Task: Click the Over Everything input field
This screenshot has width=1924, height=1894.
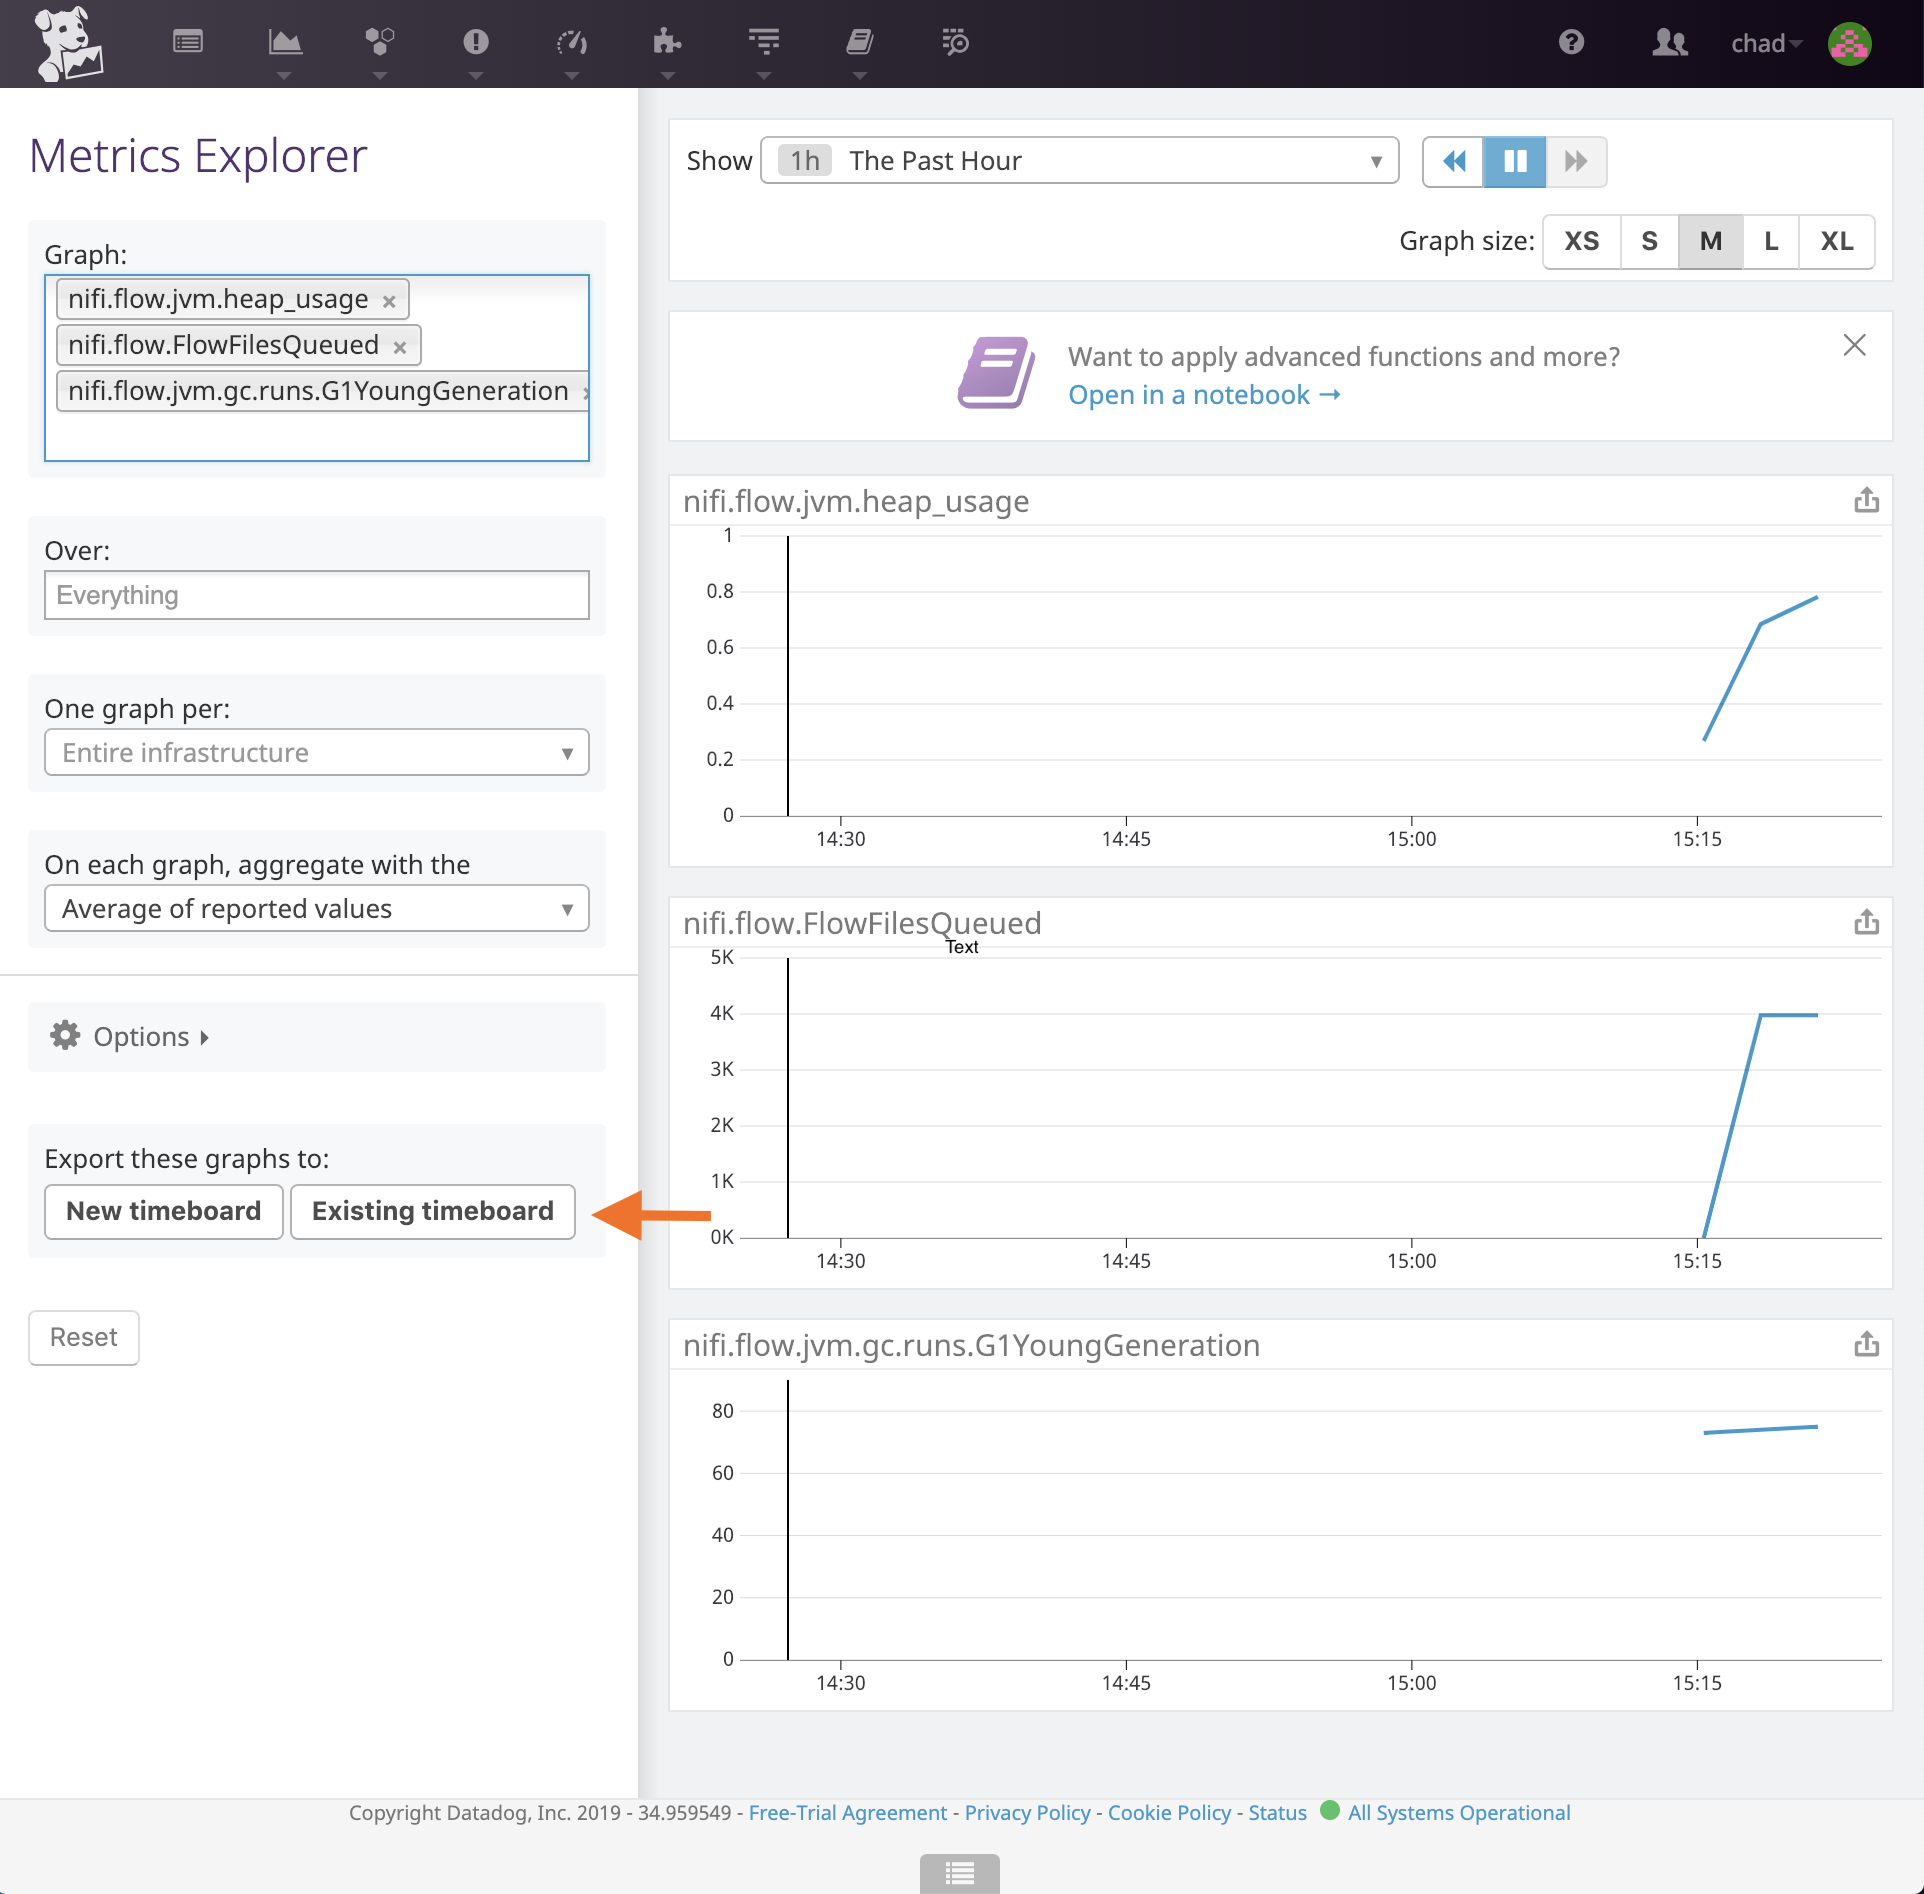Action: 317,595
